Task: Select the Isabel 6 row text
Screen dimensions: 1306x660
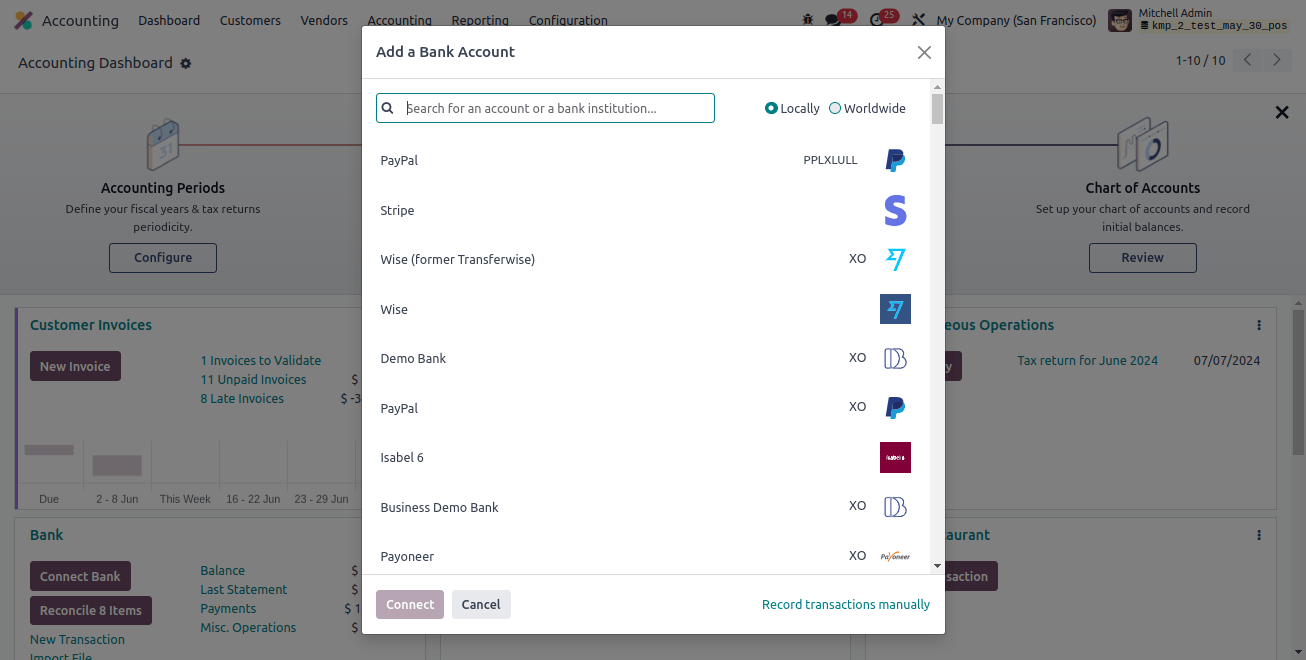Action: point(402,457)
